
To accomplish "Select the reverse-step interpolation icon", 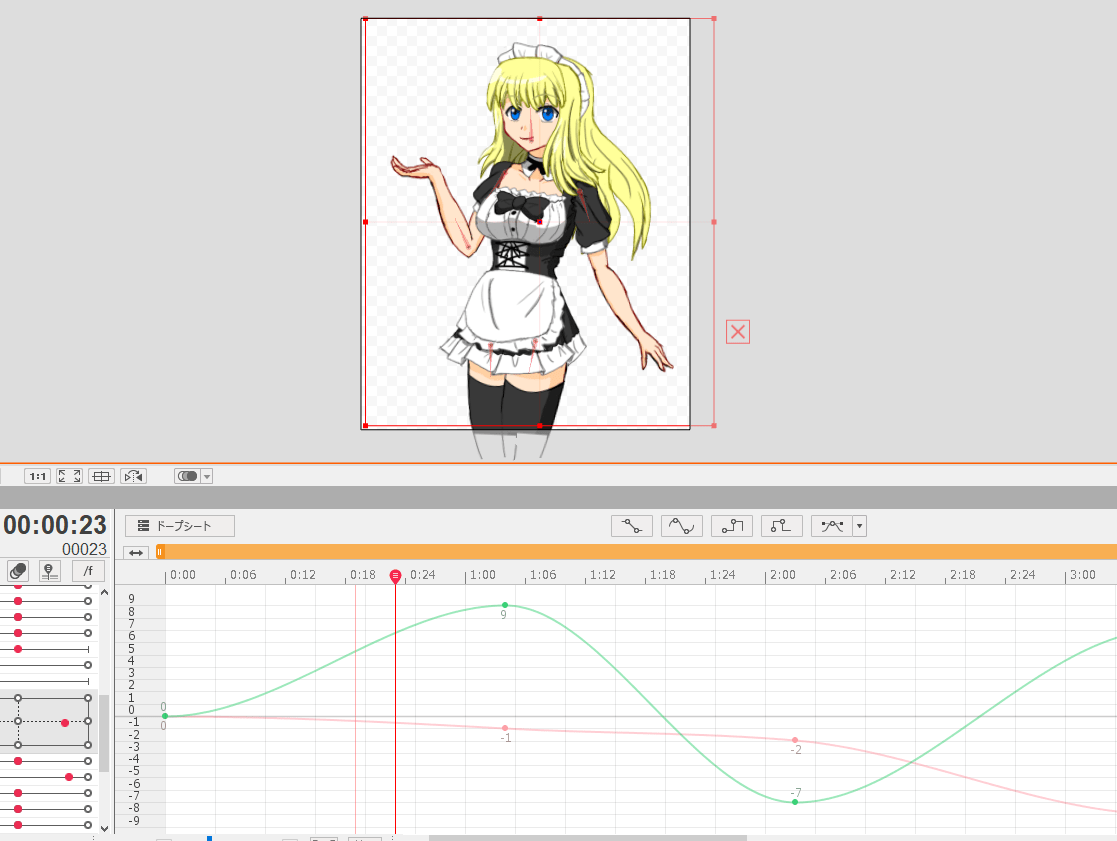I will click(x=781, y=525).
